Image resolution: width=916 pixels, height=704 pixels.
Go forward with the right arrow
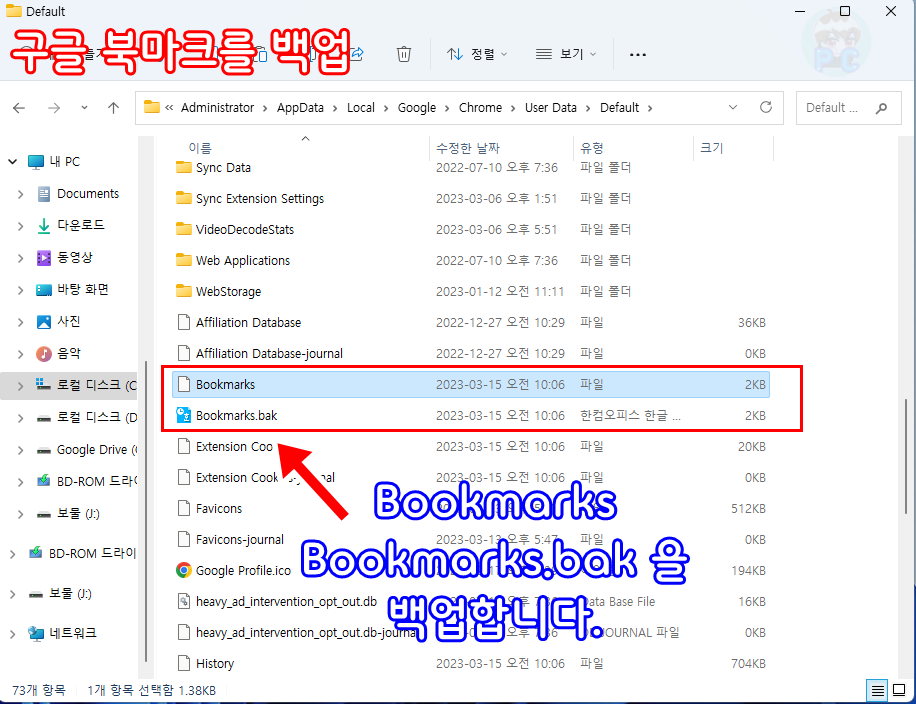click(x=54, y=108)
